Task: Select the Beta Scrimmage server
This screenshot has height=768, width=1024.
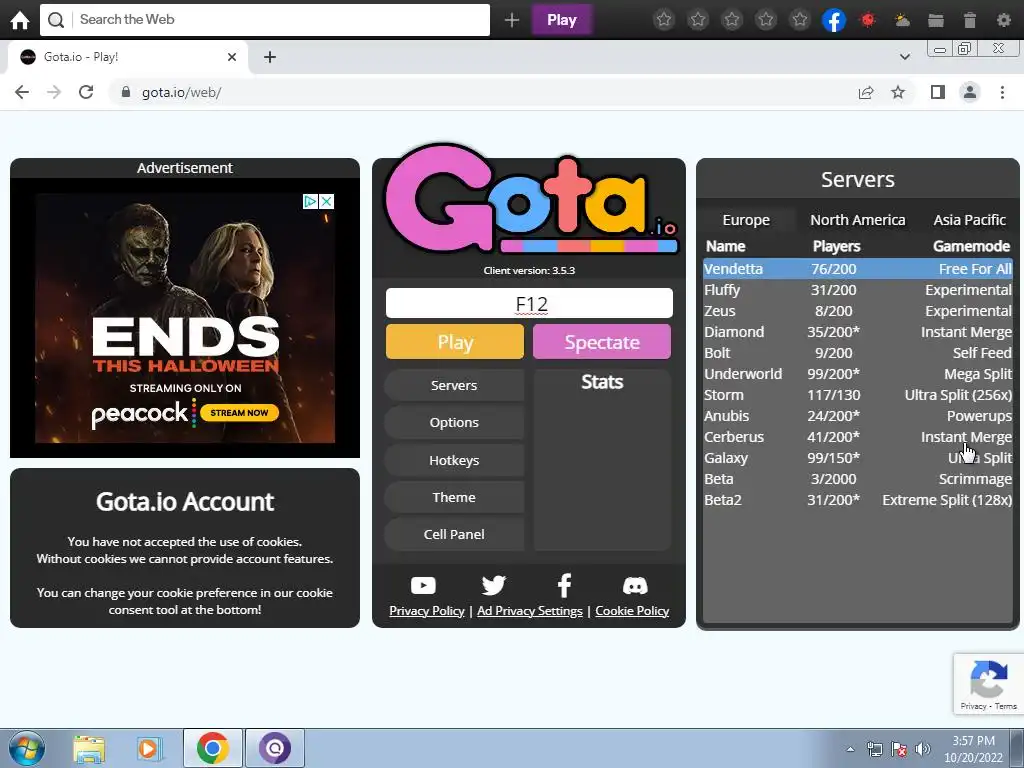Action: click(x=857, y=479)
